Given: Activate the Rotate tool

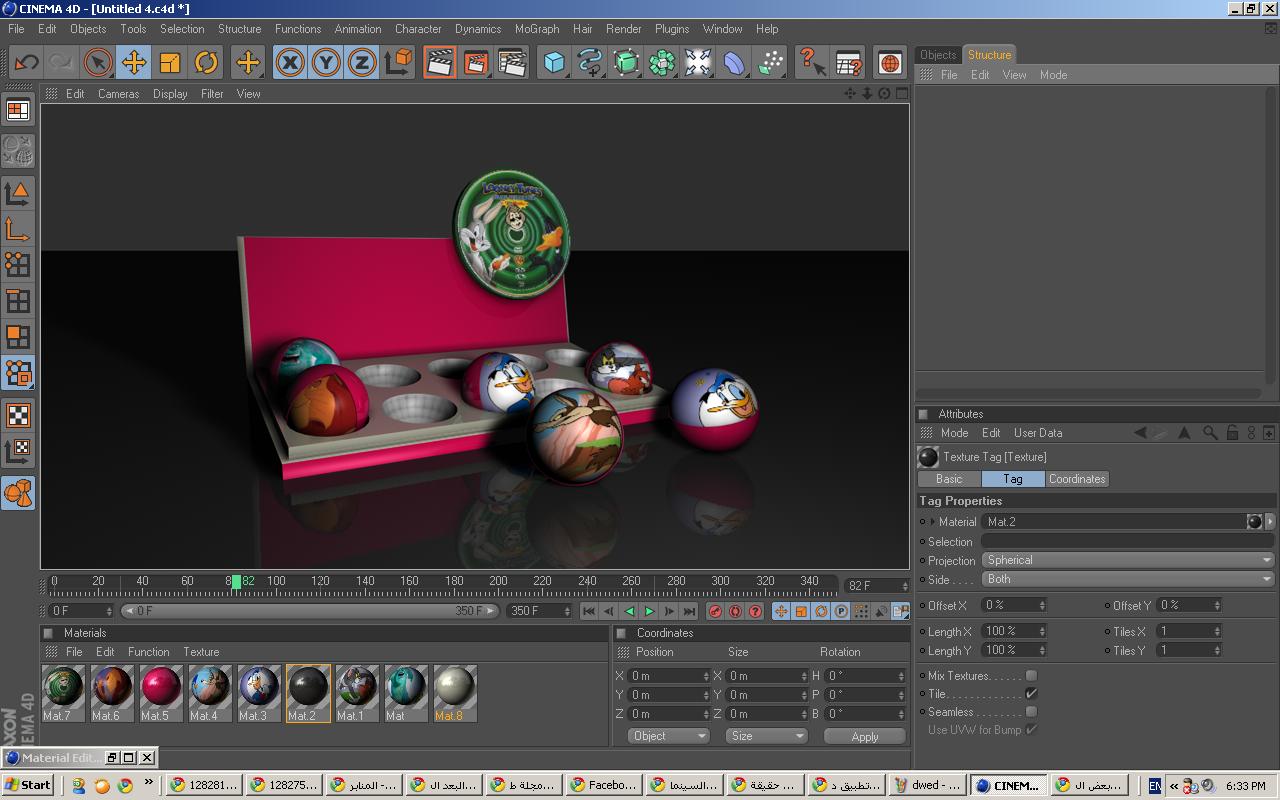Looking at the screenshot, I should coord(206,63).
